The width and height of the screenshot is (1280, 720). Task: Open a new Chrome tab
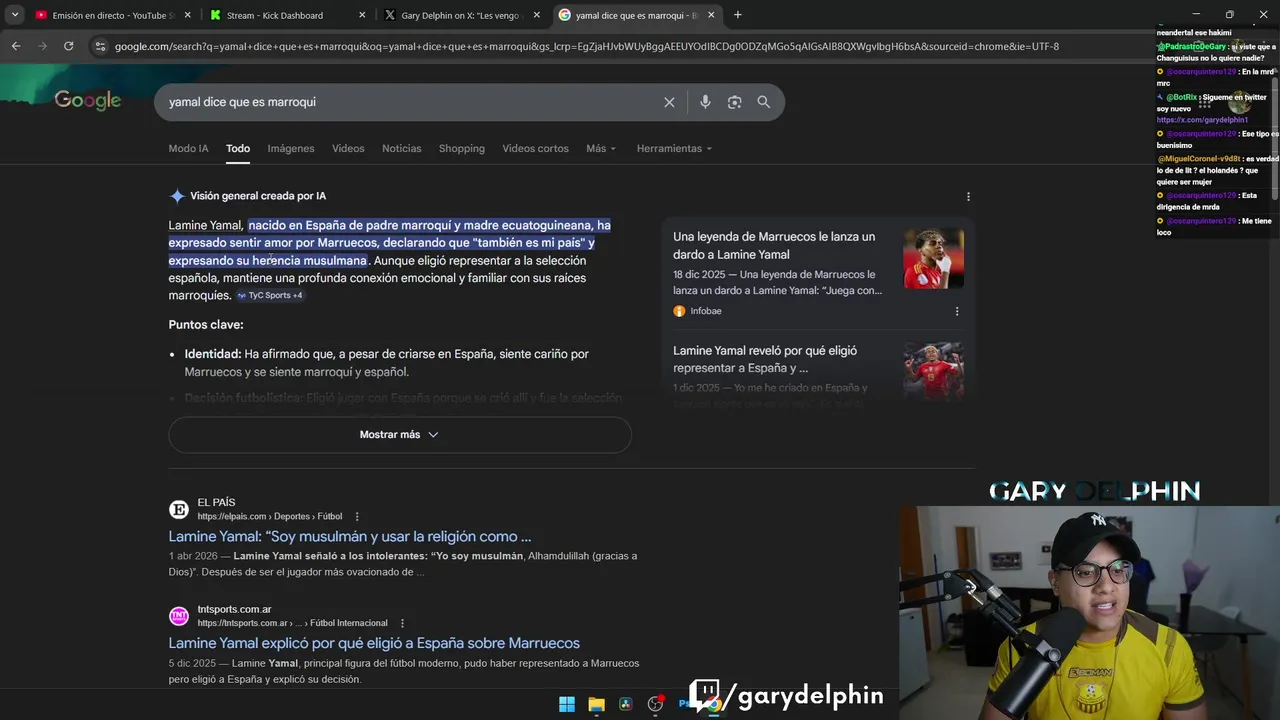click(738, 15)
